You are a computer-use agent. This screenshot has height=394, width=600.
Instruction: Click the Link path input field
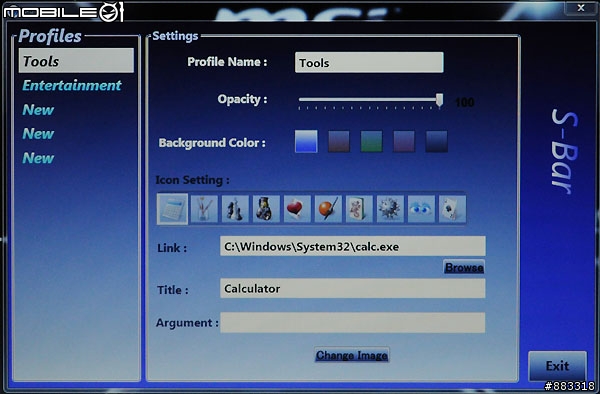(353, 246)
